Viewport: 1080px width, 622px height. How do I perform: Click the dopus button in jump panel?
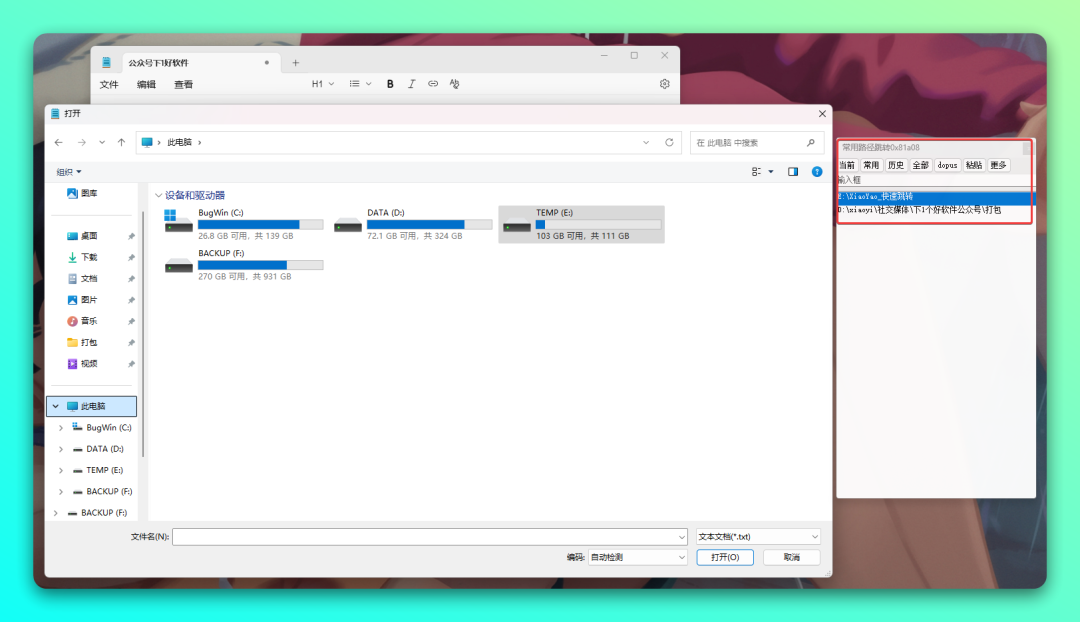pos(947,165)
